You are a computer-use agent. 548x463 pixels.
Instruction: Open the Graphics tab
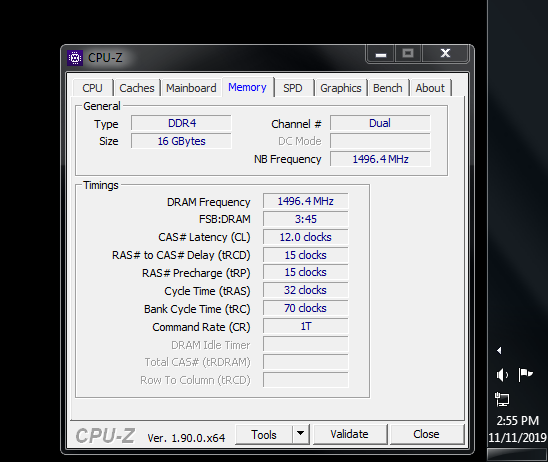coord(341,88)
